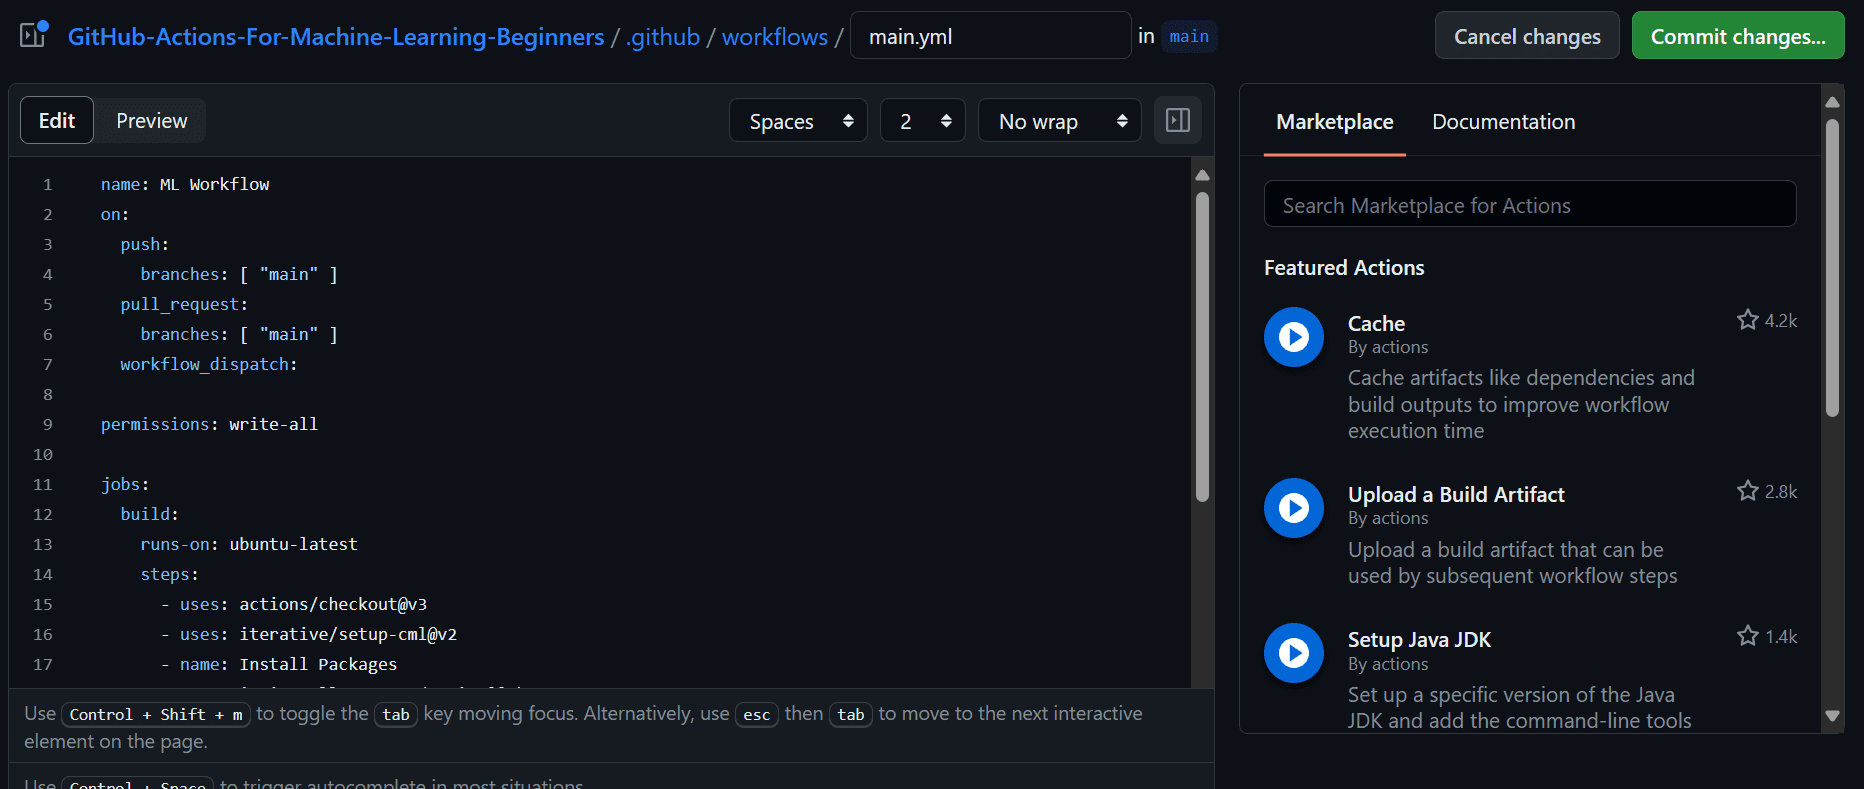1864x789 pixels.
Task: Open the Spaces indent mode dropdown
Action: coord(798,121)
